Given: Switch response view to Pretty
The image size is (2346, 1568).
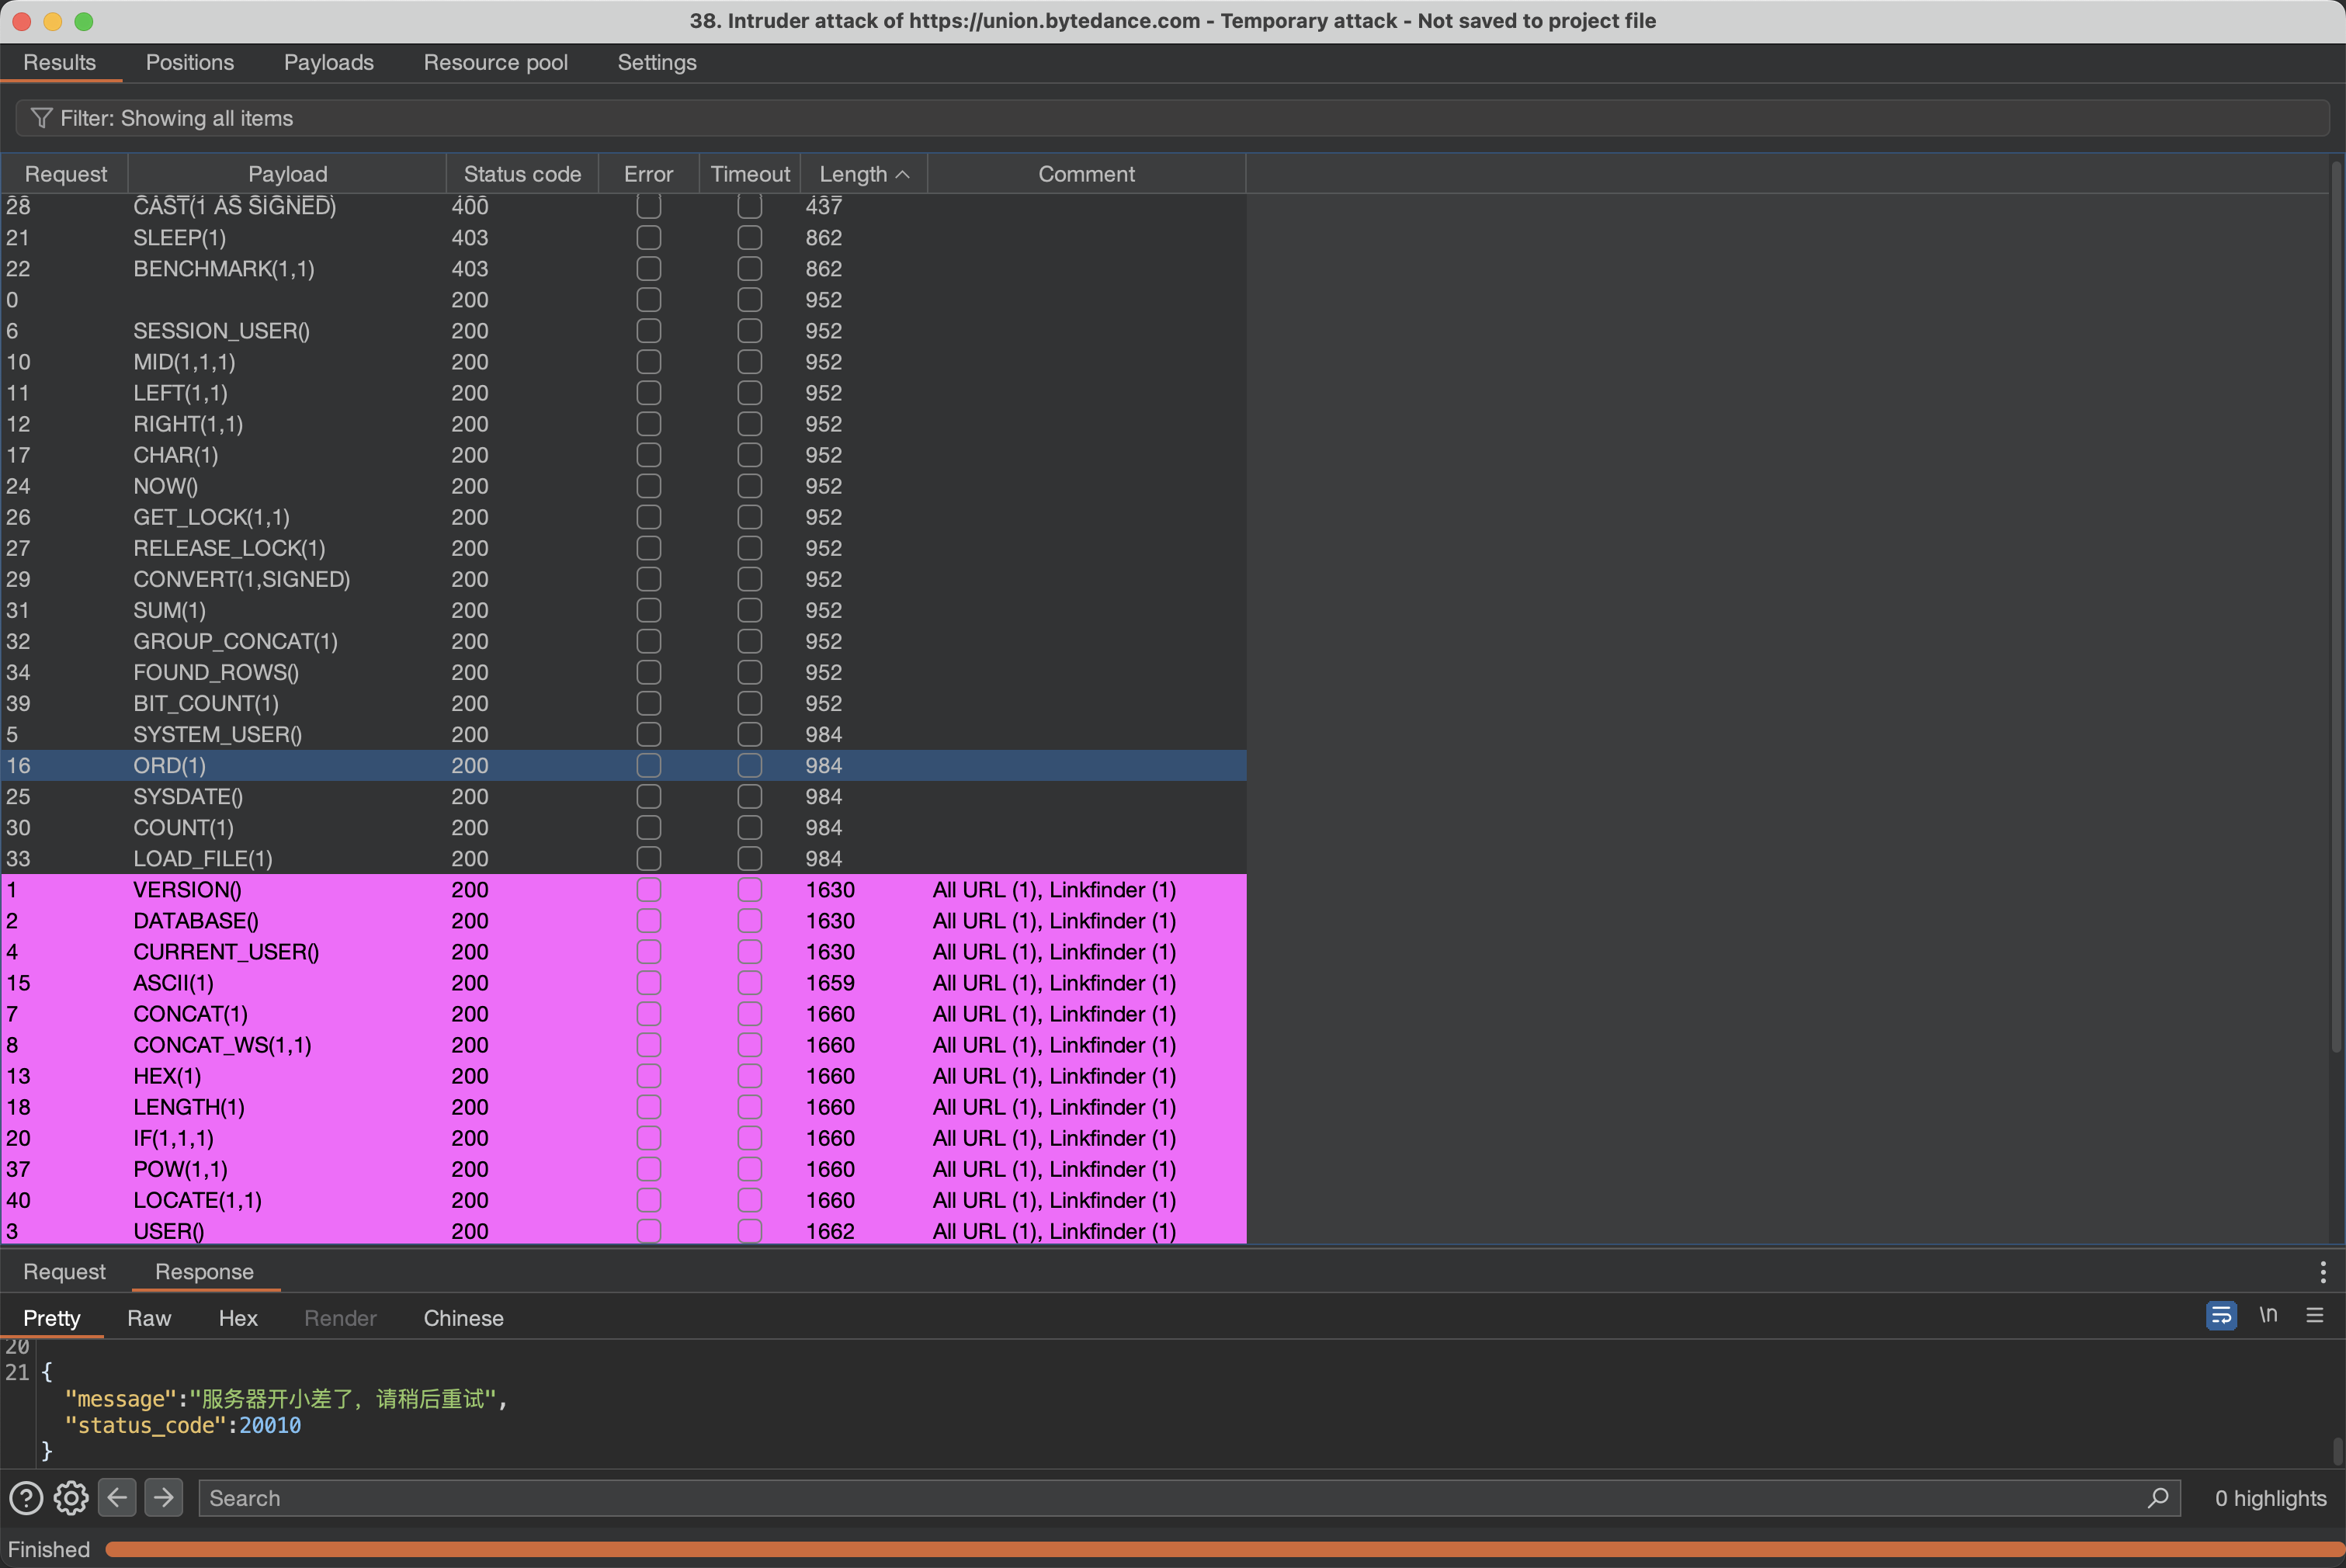Looking at the screenshot, I should click(x=52, y=1318).
